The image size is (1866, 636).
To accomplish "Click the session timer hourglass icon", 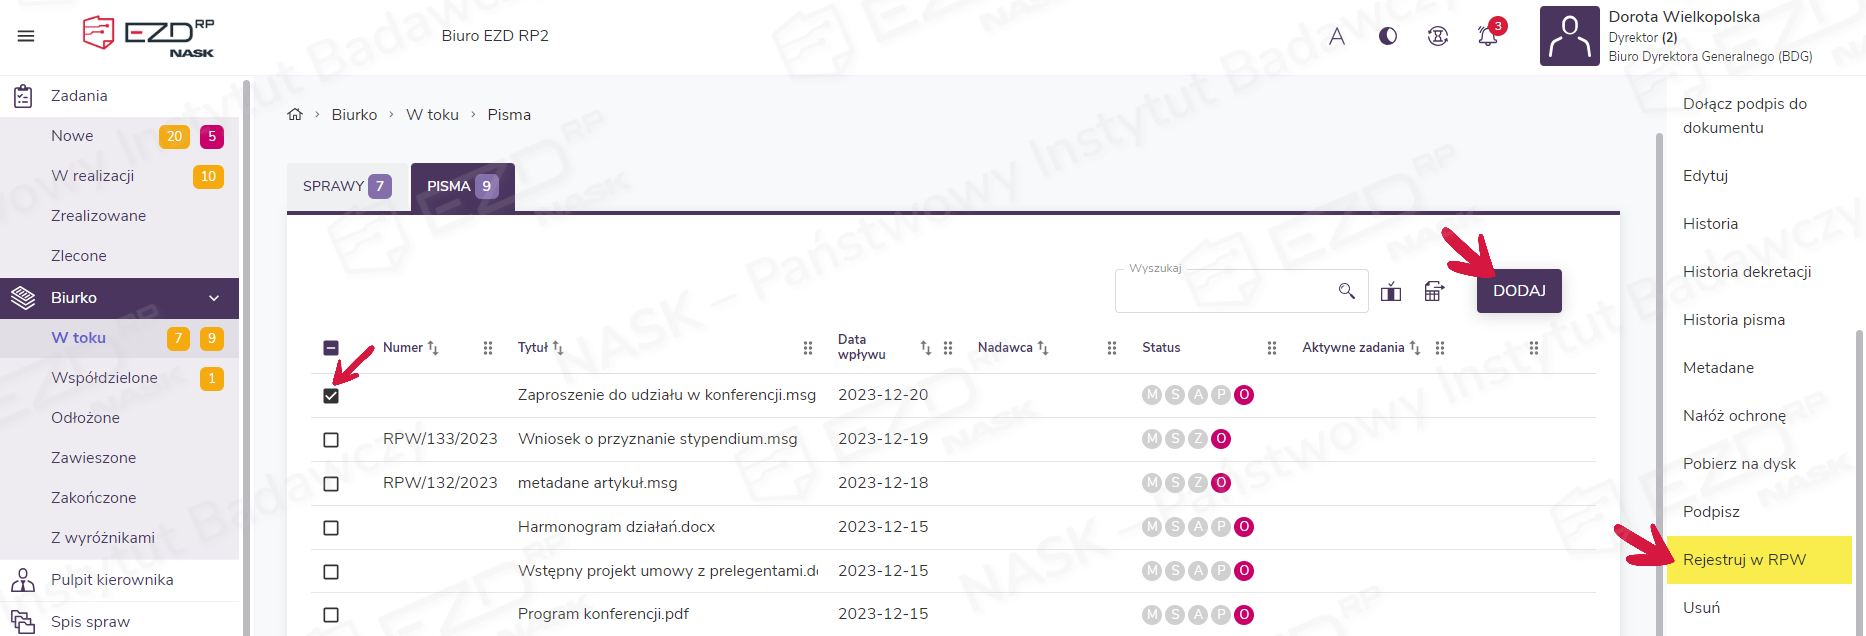I will (x=1438, y=37).
